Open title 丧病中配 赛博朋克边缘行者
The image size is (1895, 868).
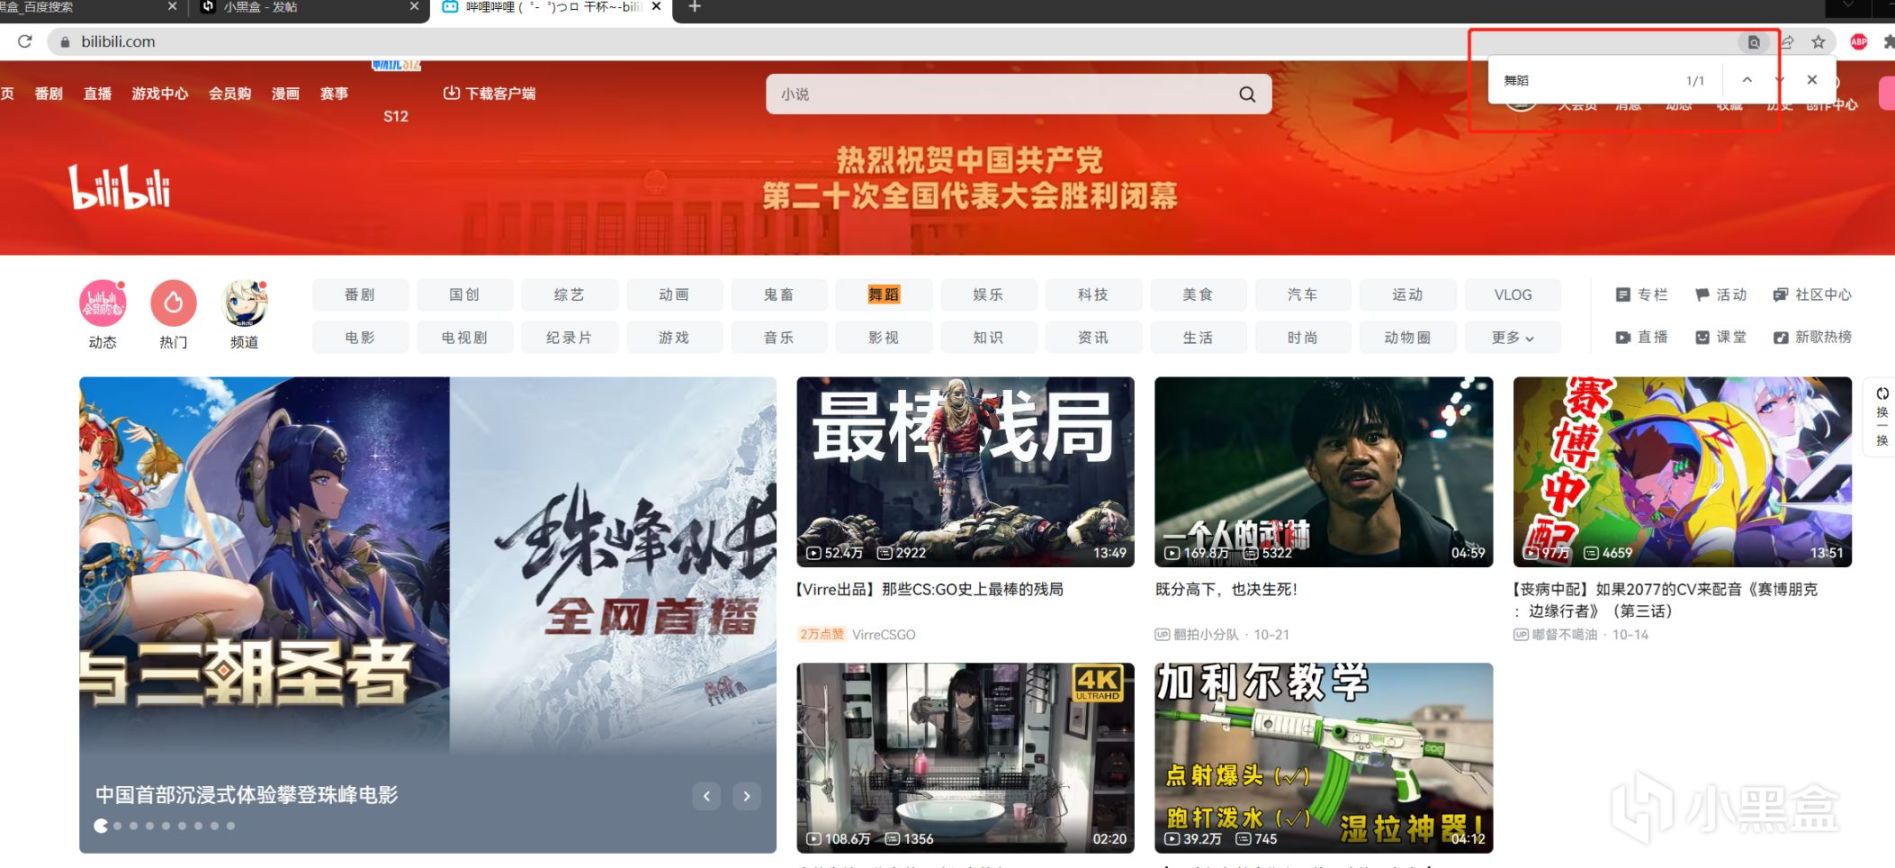(x=1665, y=600)
